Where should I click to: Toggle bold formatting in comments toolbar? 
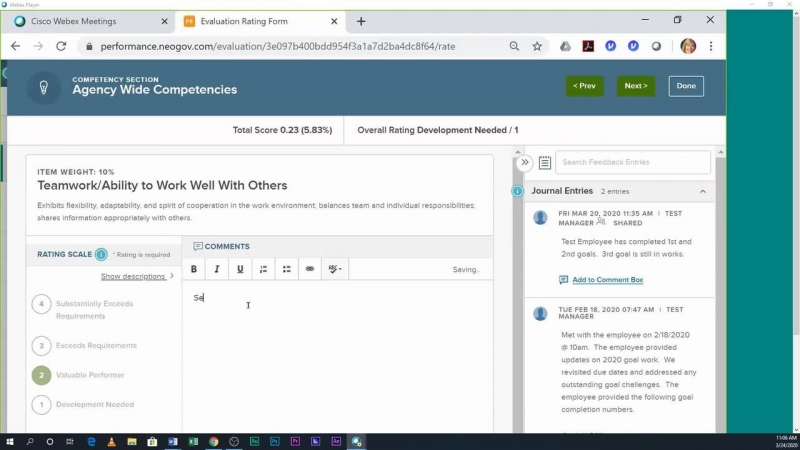(x=194, y=269)
